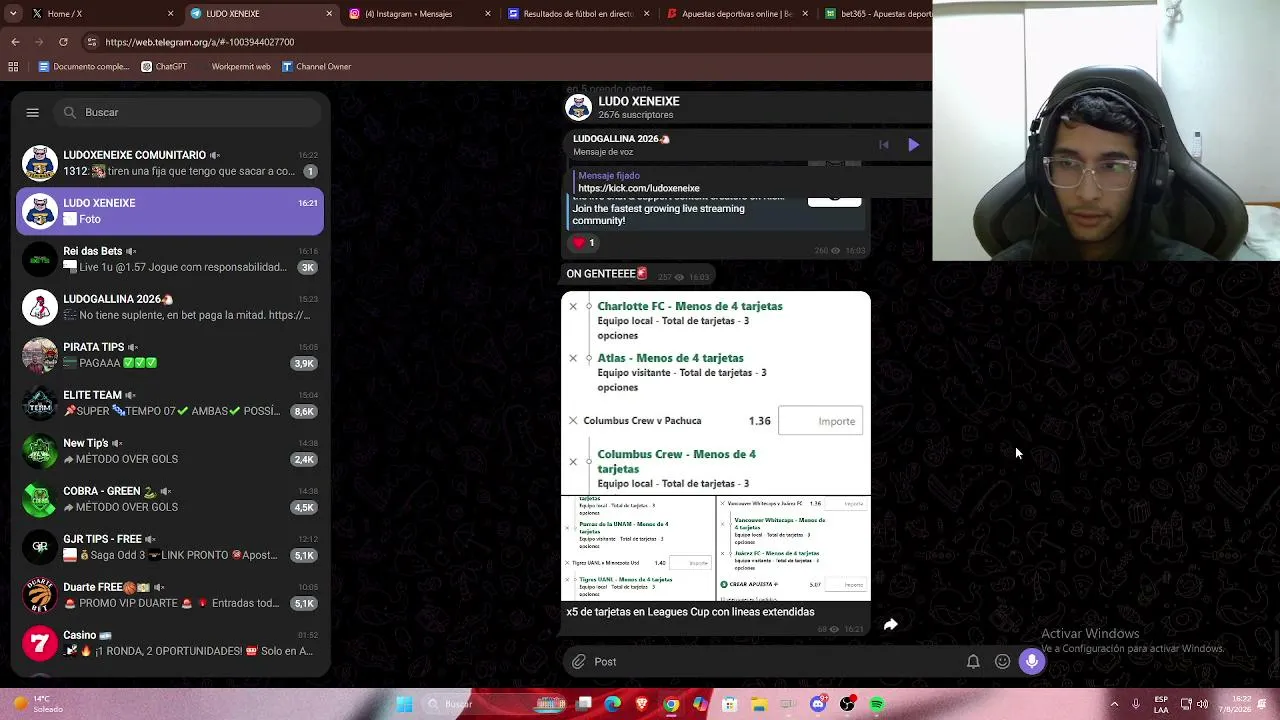Close the LUDO XENEIXE browser tab
The height and width of the screenshot is (720, 1280).
(x=329, y=14)
